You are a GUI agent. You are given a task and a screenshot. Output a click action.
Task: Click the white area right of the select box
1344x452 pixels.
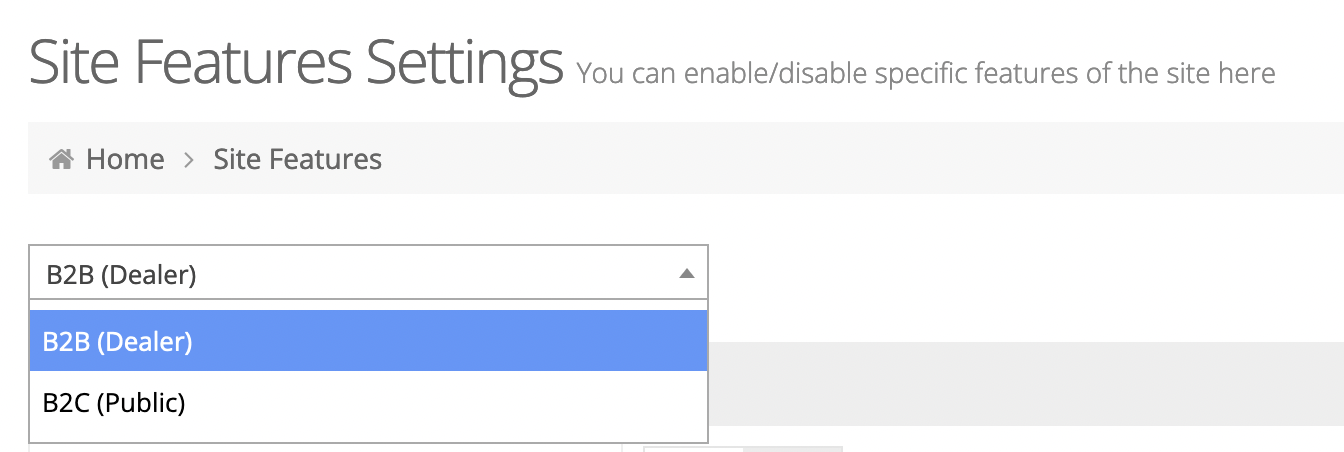point(1000,273)
